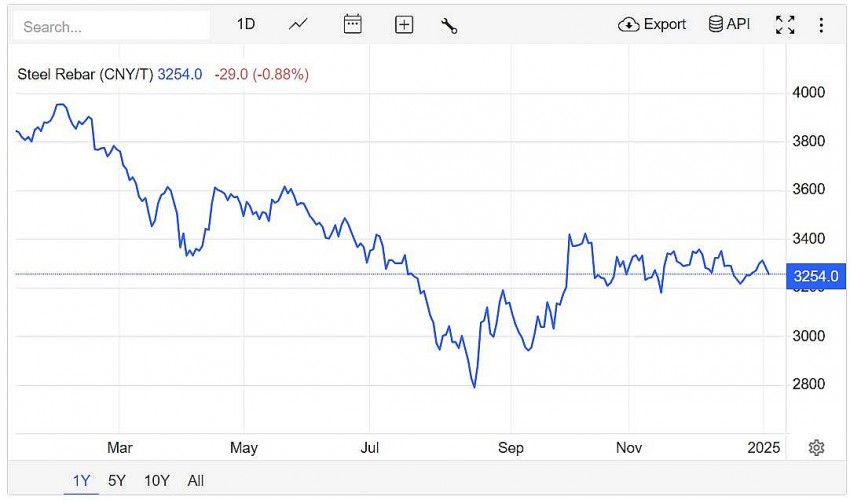Click the chart's peak near 4000
This screenshot has height=500, width=850.
[x=60, y=104]
